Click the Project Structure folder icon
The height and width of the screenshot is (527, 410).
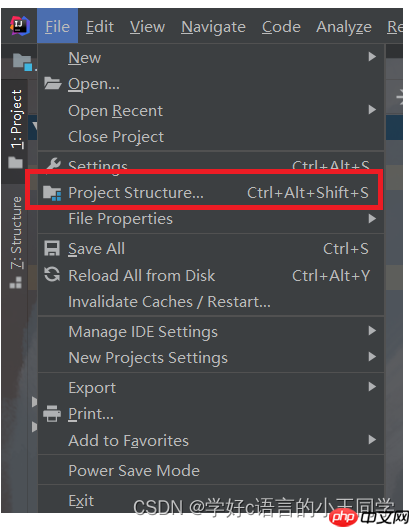click(x=52, y=193)
